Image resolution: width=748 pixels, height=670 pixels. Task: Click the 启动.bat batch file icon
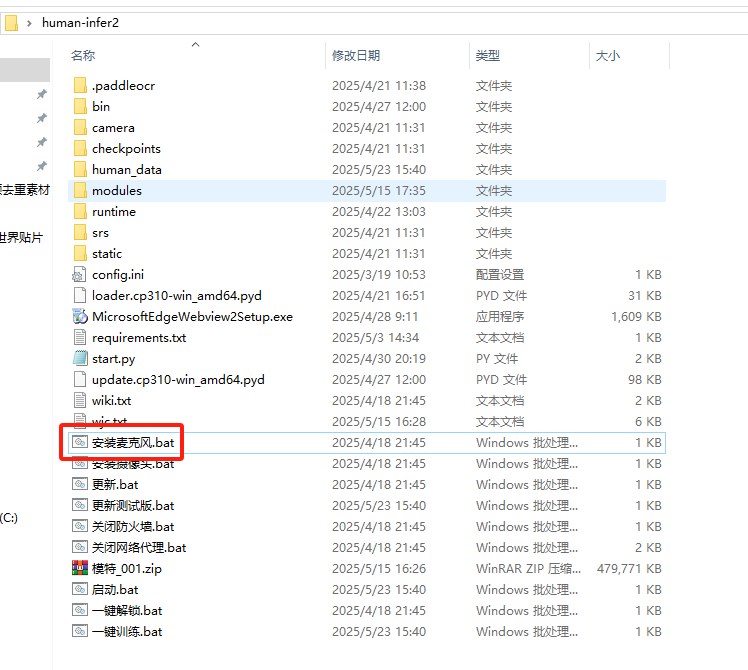click(80, 589)
